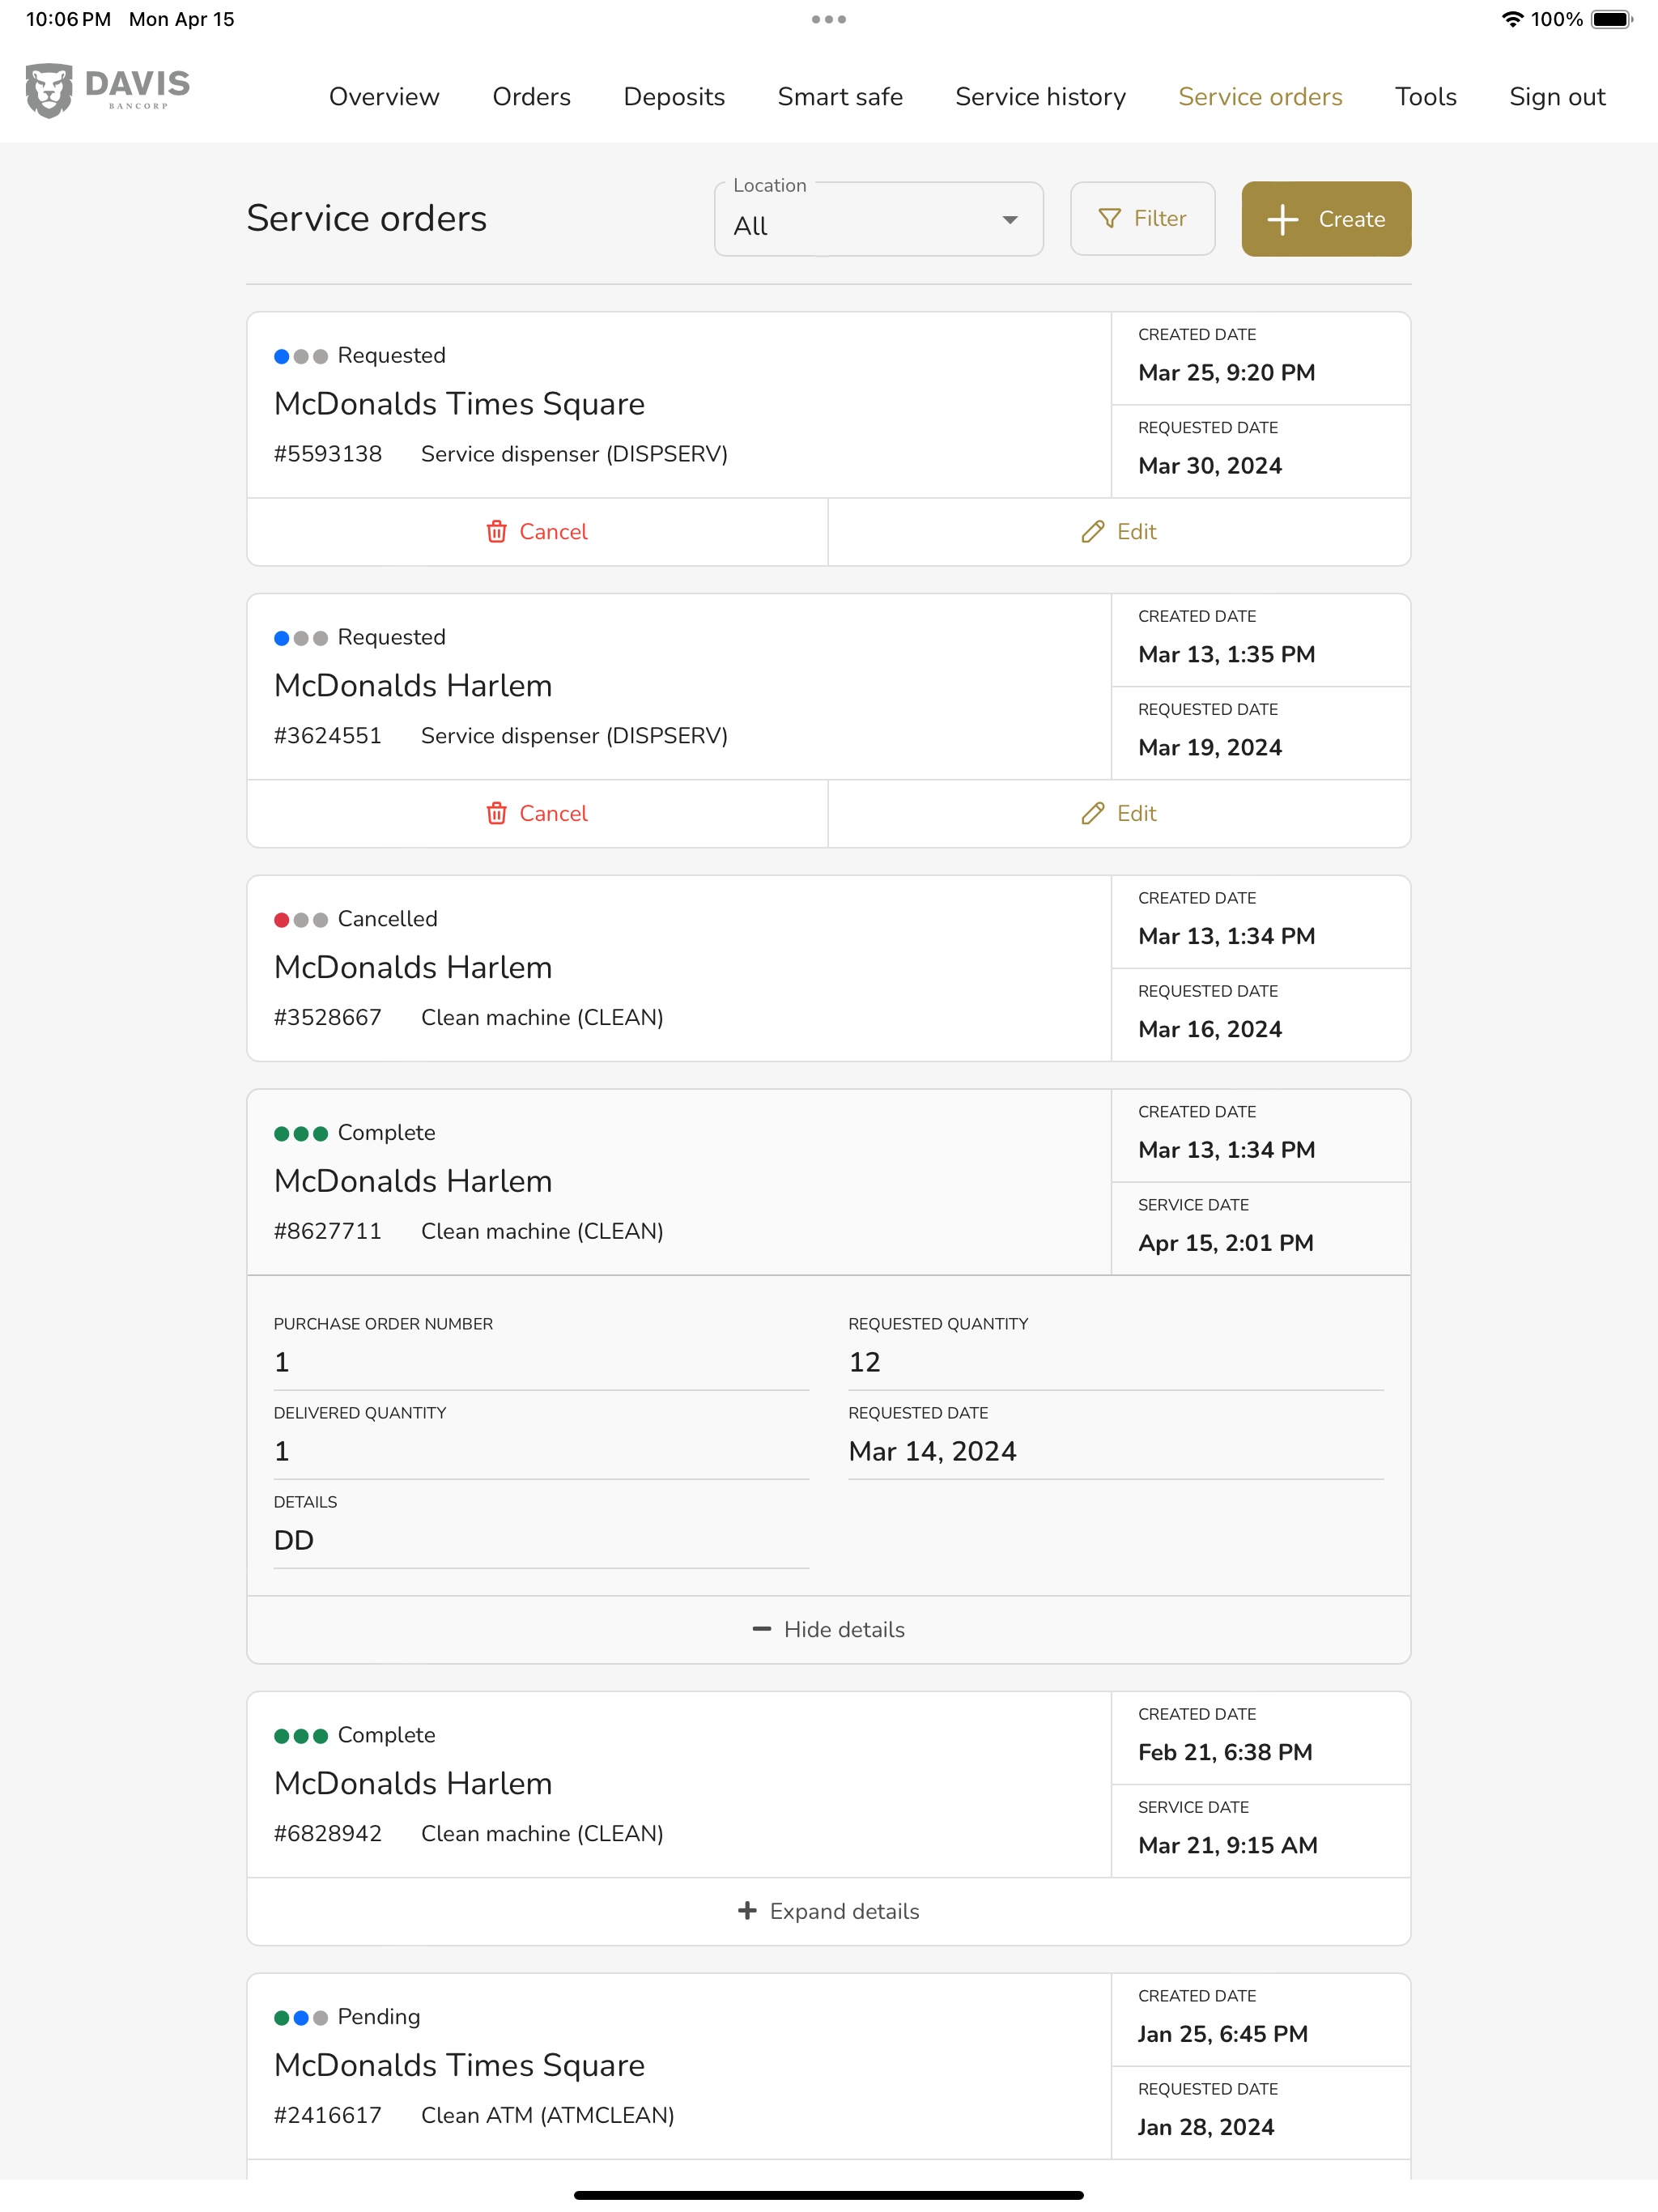View the Service history tab
This screenshot has width=1658, height=2212.
coord(1040,97)
